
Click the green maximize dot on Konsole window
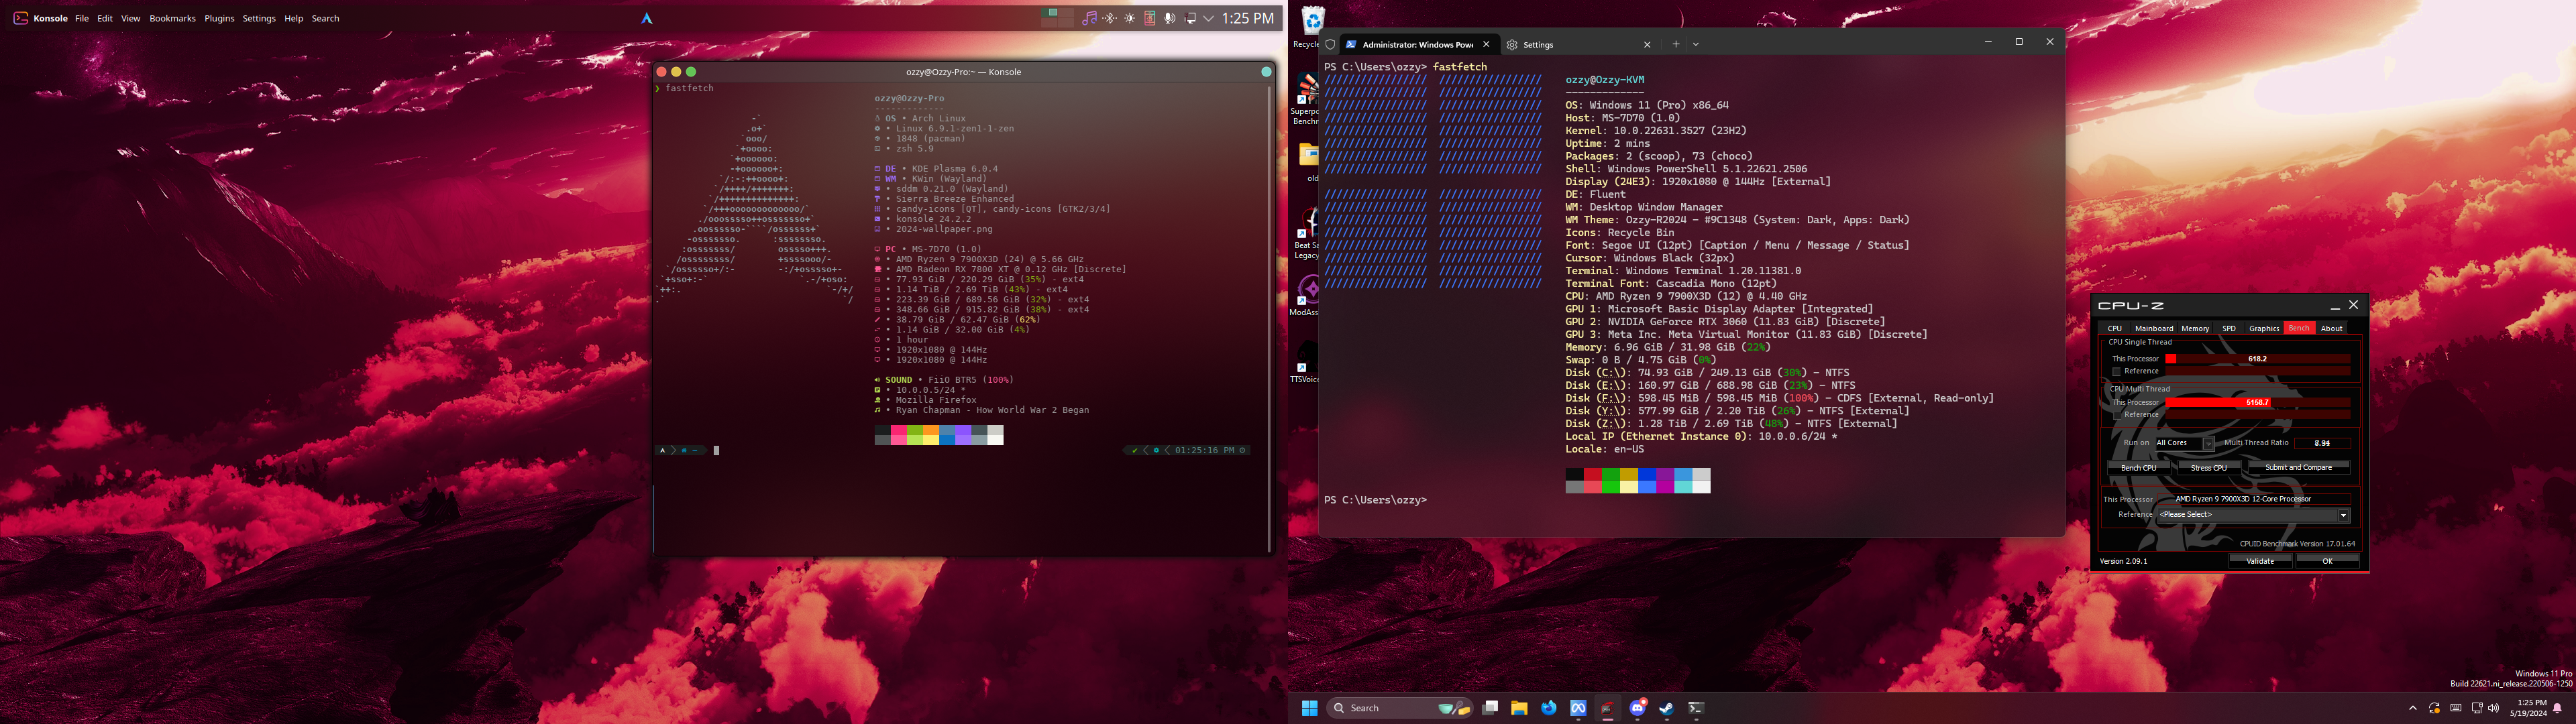[691, 72]
